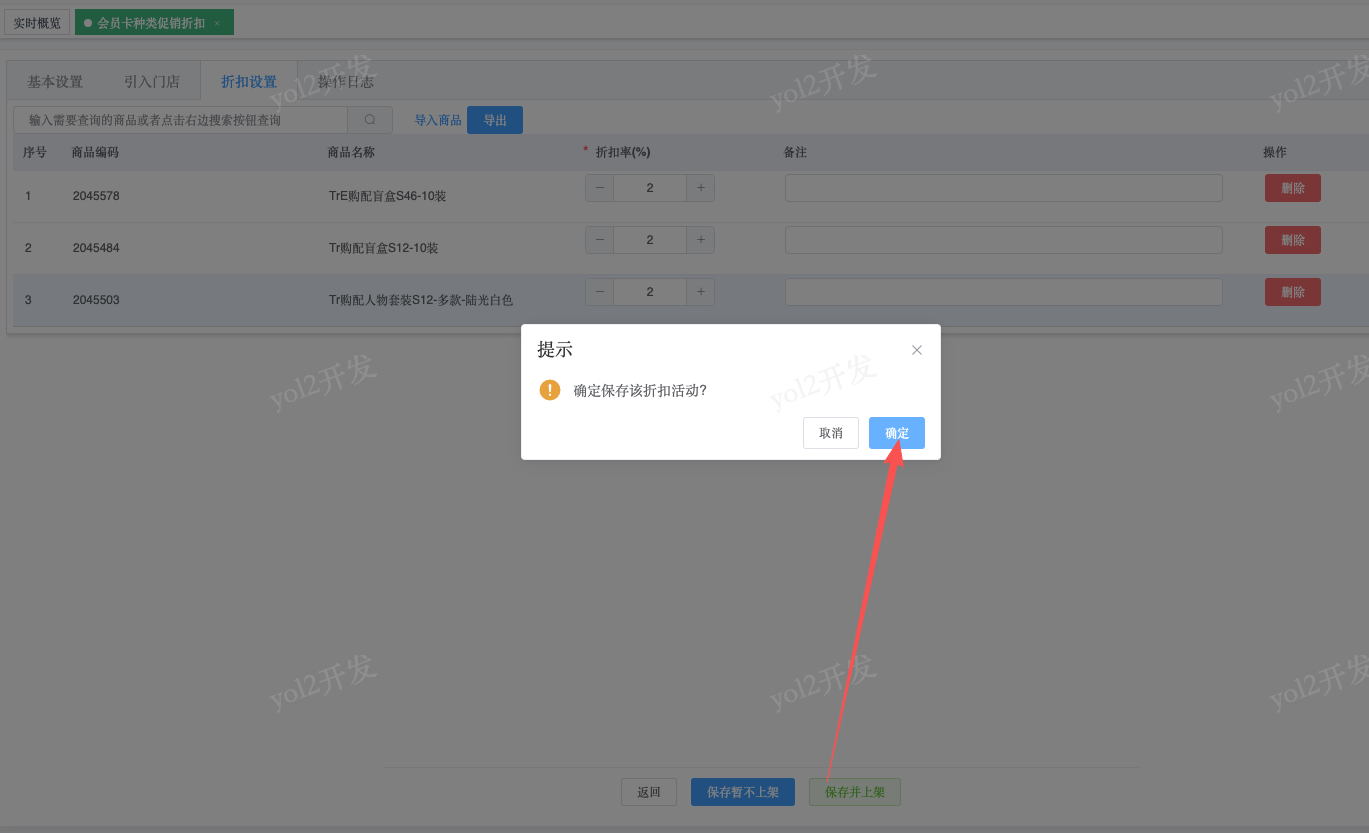This screenshot has height=833, width=1369.
Task: Click the 商品名称 column header
Action: (351, 152)
